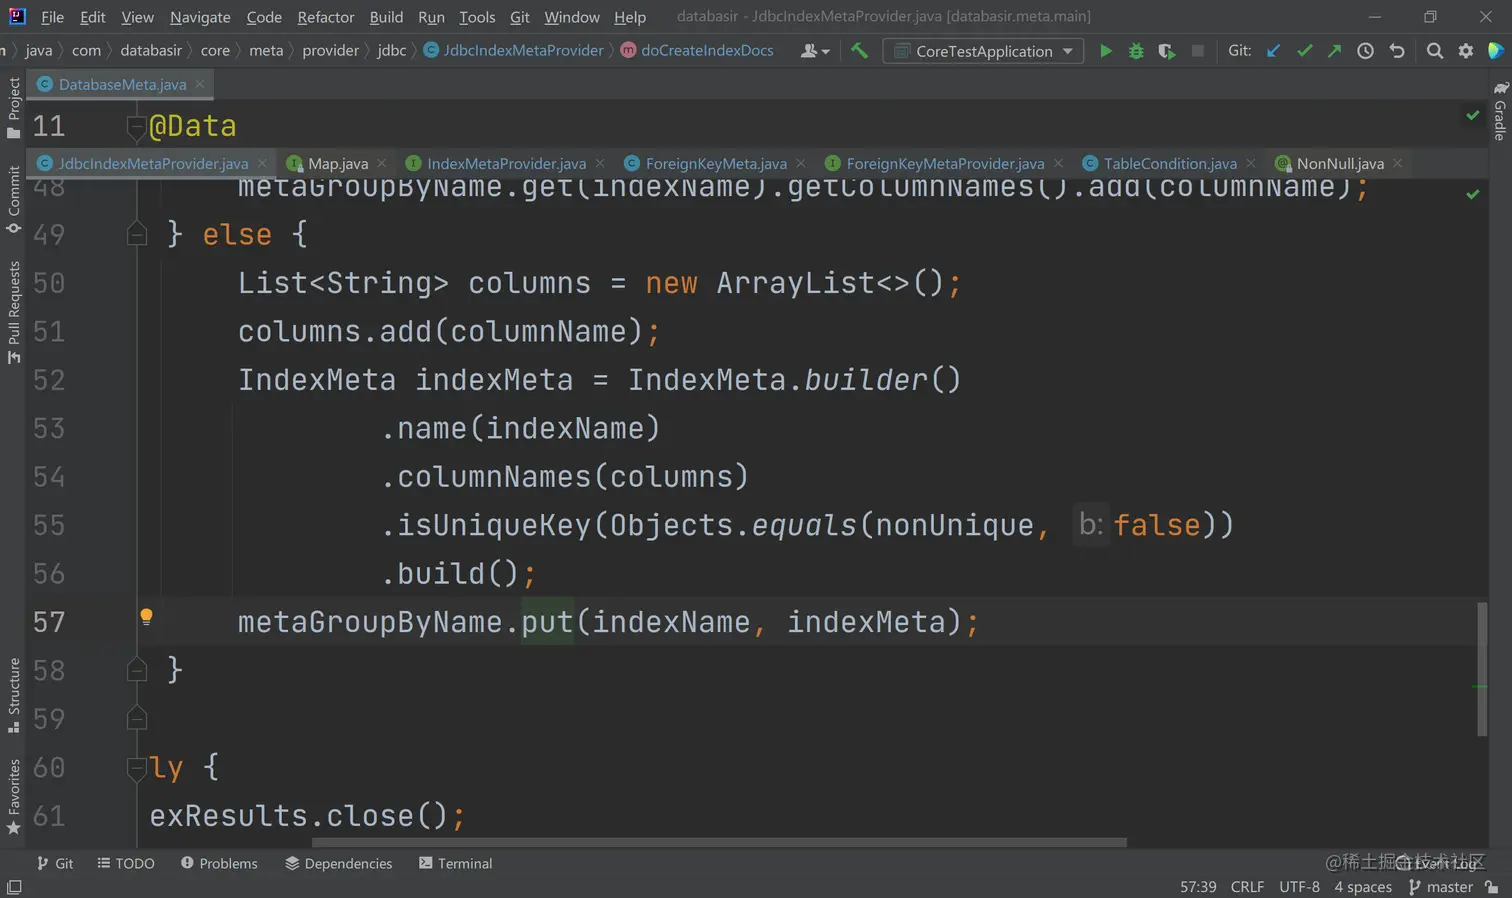Click the vertical editor scrollbar
Image resolution: width=1512 pixels, height=898 pixels.
pyautogui.click(x=1482, y=668)
